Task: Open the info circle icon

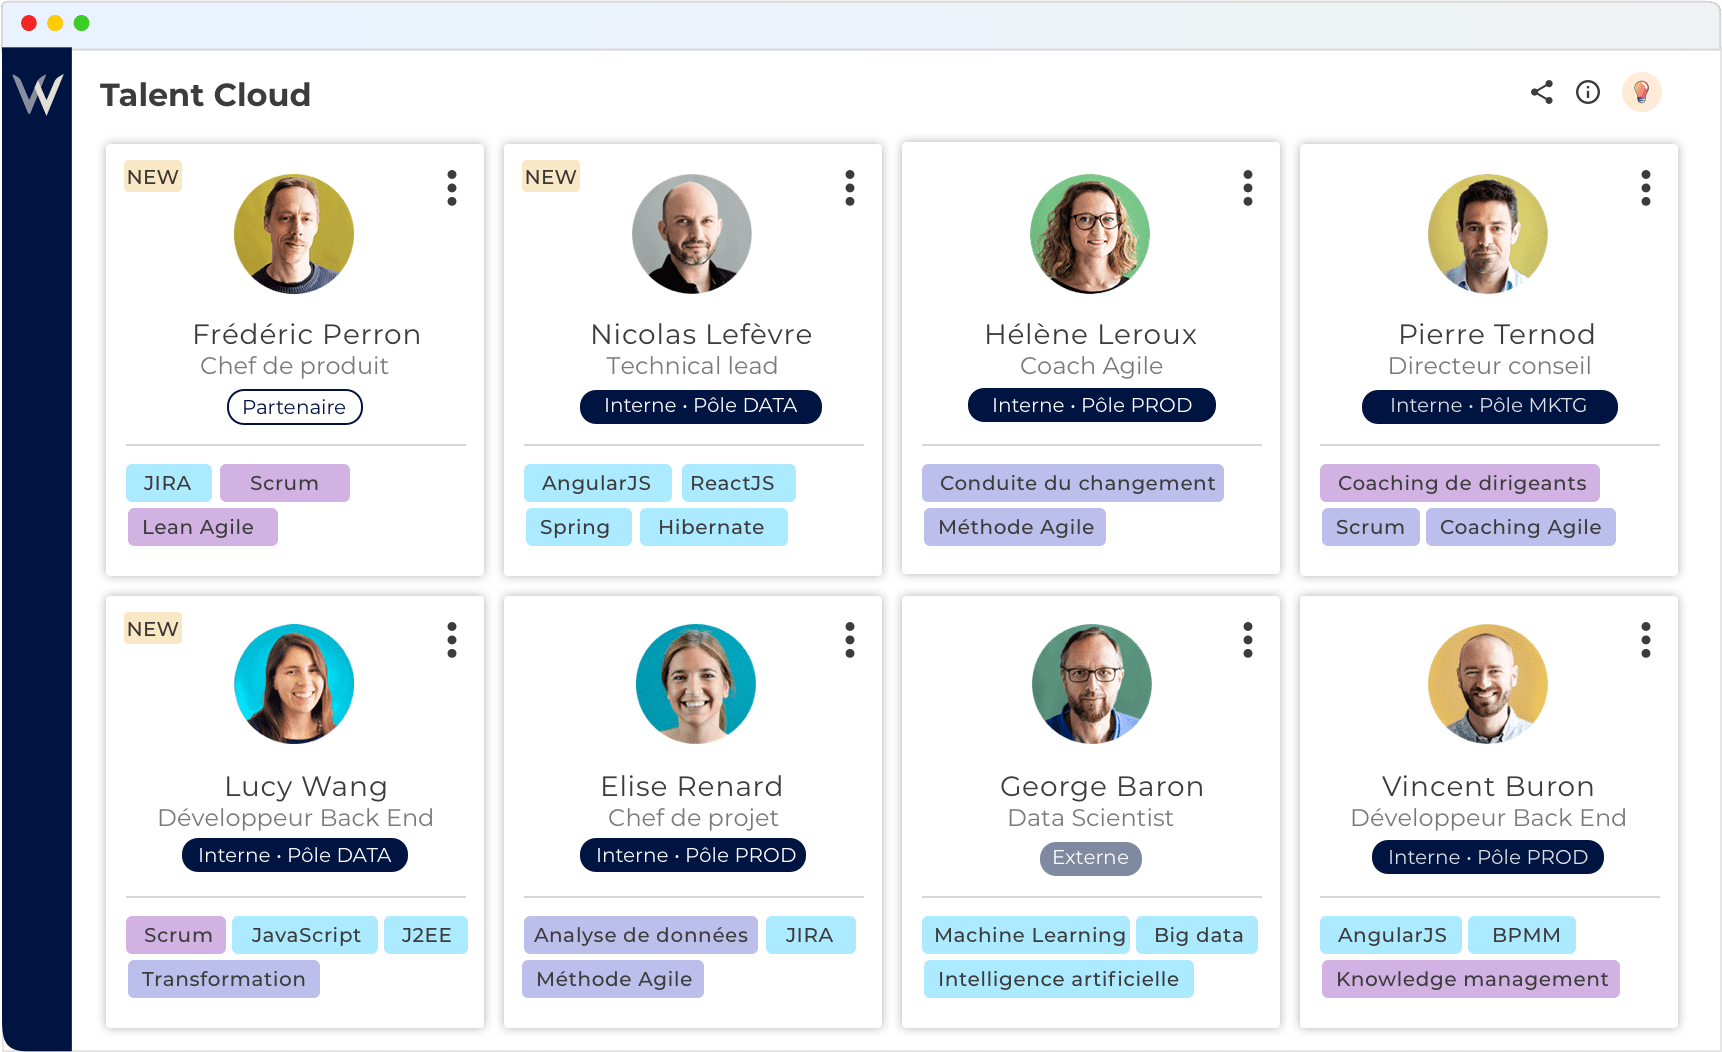Action: pyautogui.click(x=1587, y=93)
